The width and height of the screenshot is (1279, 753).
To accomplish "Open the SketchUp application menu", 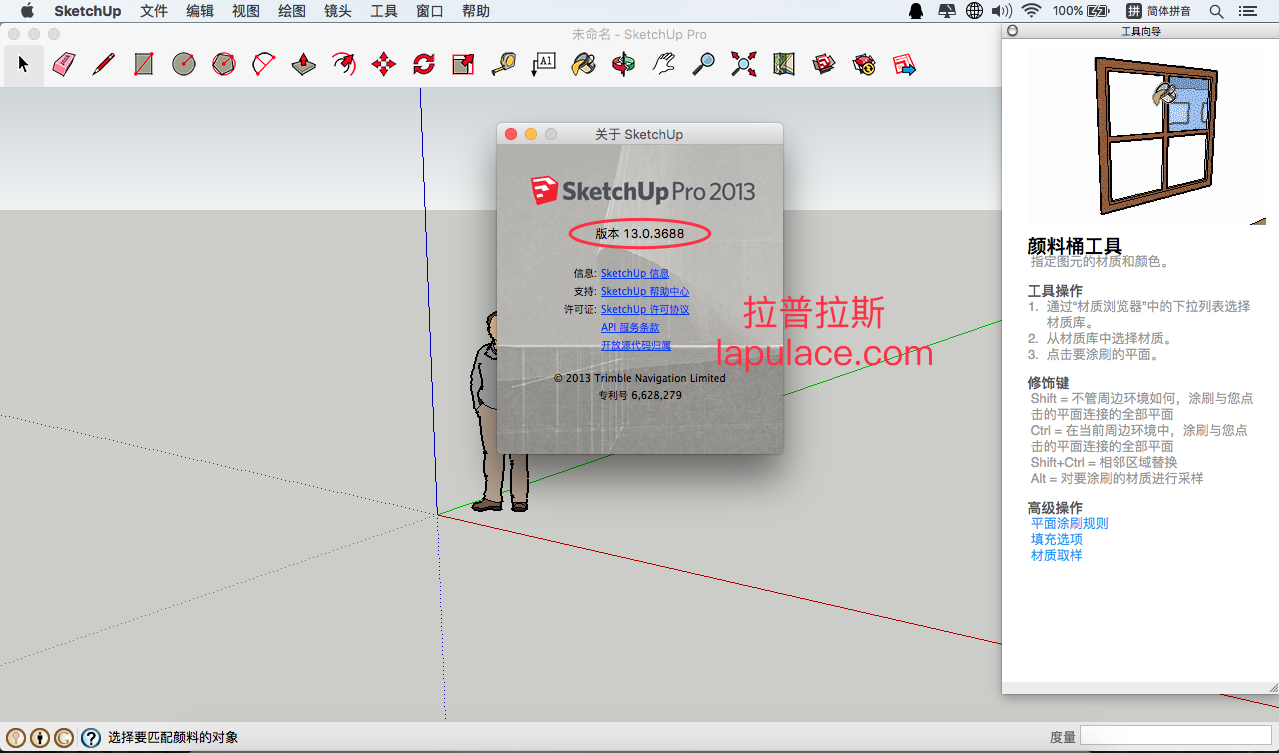I will (x=88, y=11).
